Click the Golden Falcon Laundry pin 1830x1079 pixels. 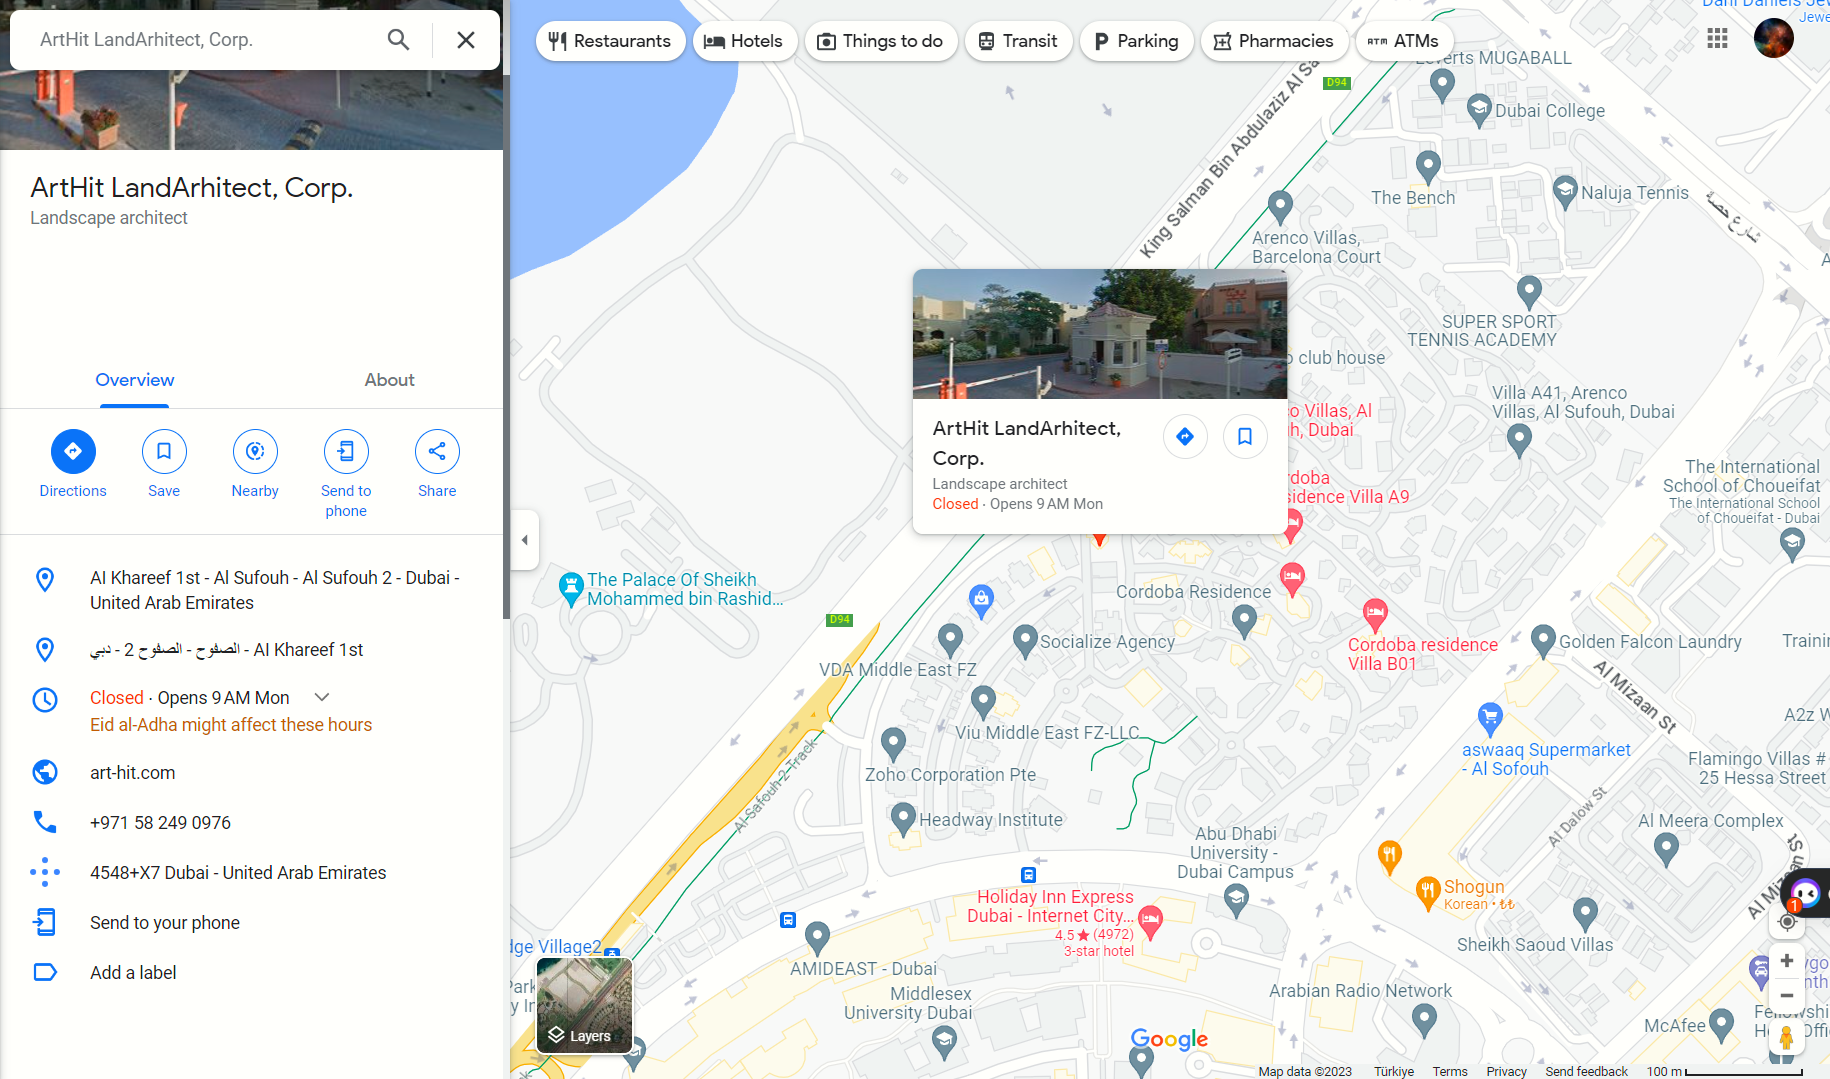coord(1543,641)
